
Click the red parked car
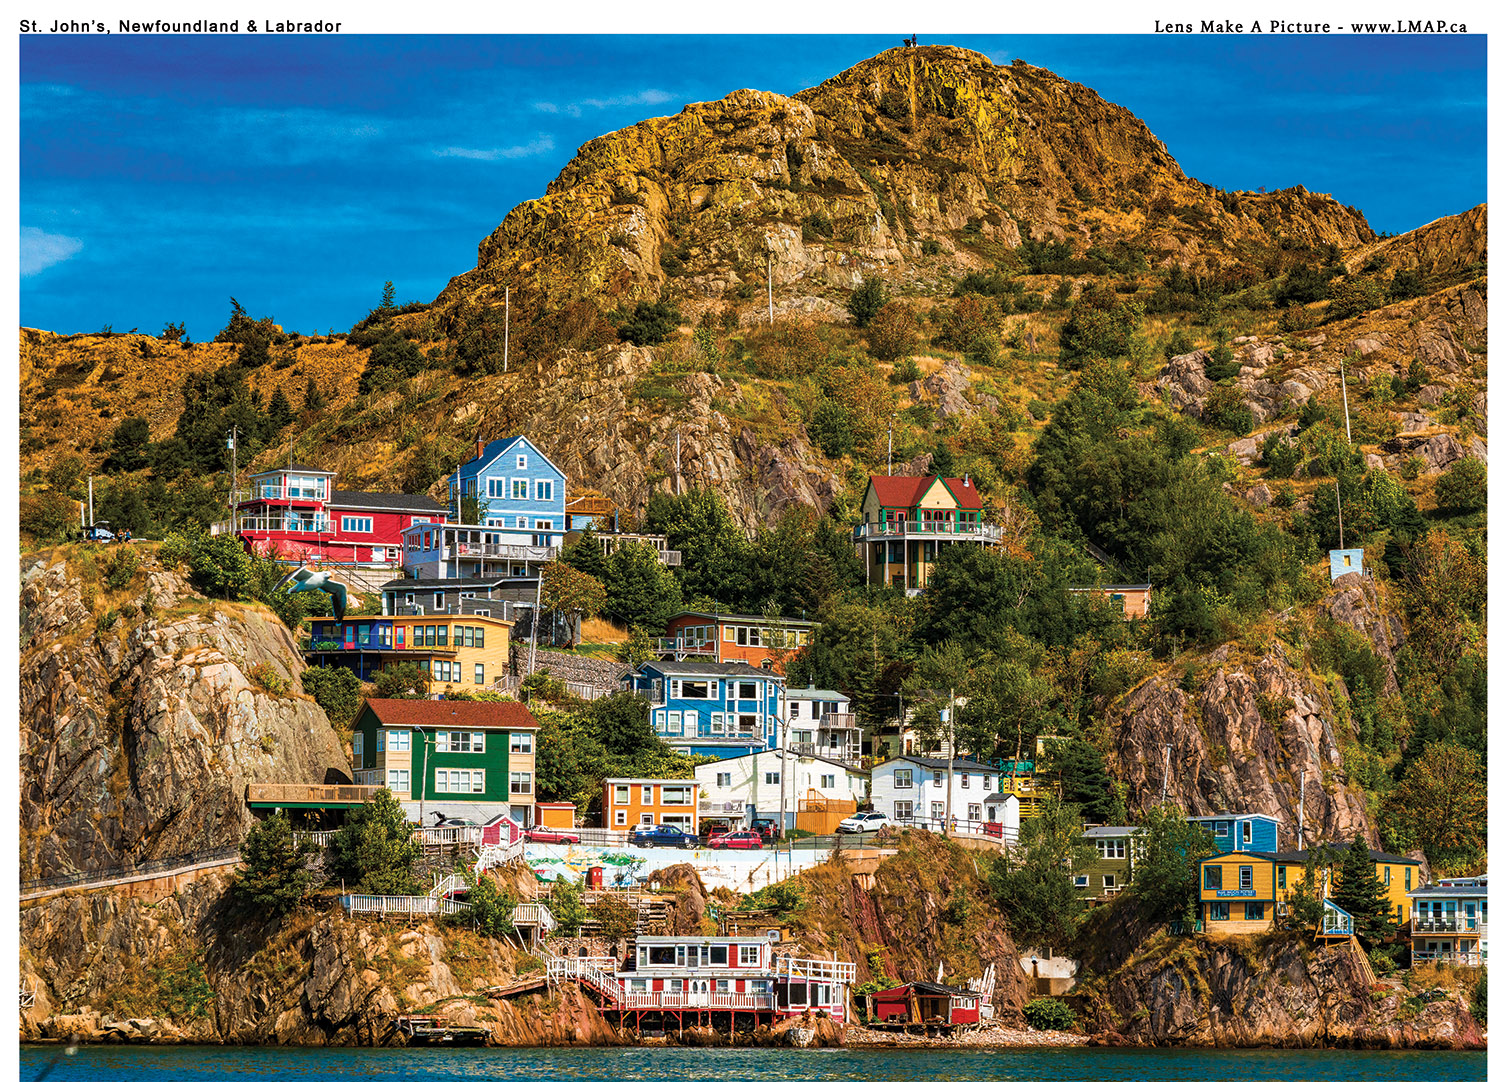(x=736, y=840)
